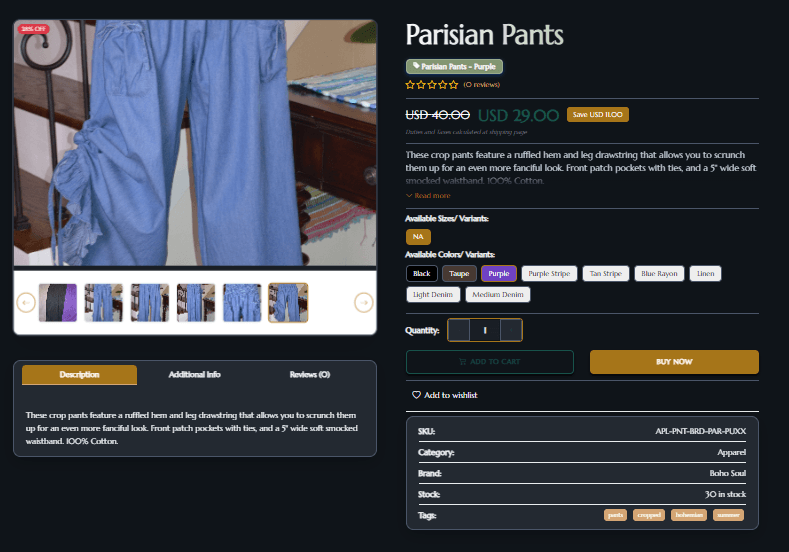This screenshot has width=789, height=552.
Task: Select the fifth close-up thumbnail
Action: (242, 302)
